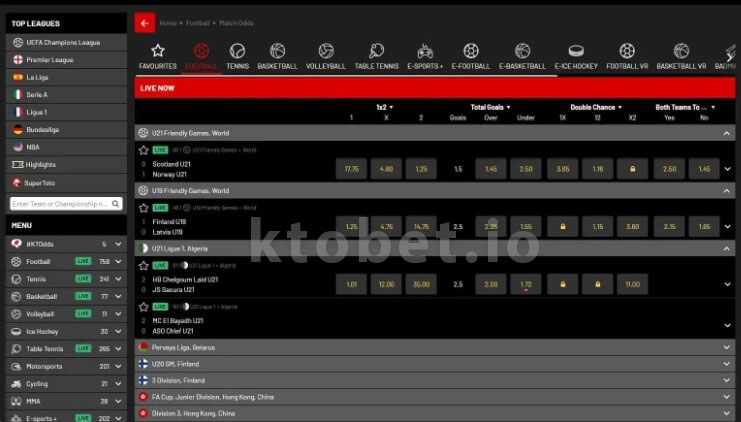Go to Home in the breadcrumb
The height and width of the screenshot is (422, 741).
(168, 23)
